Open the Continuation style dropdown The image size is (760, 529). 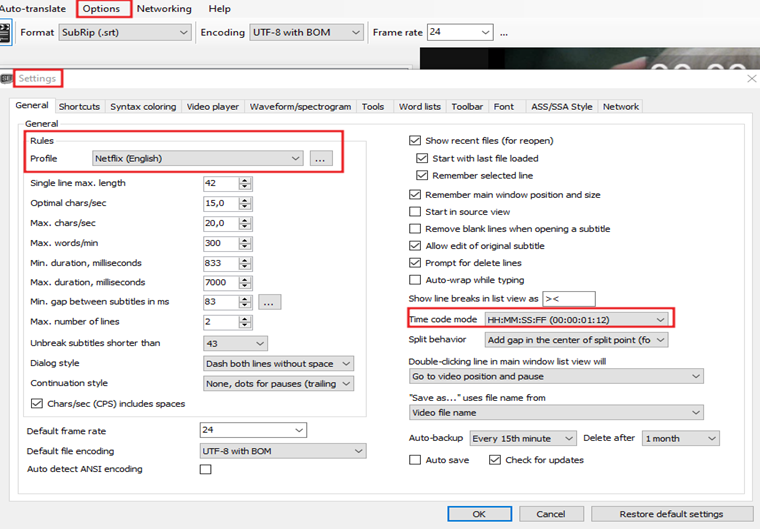click(x=278, y=384)
